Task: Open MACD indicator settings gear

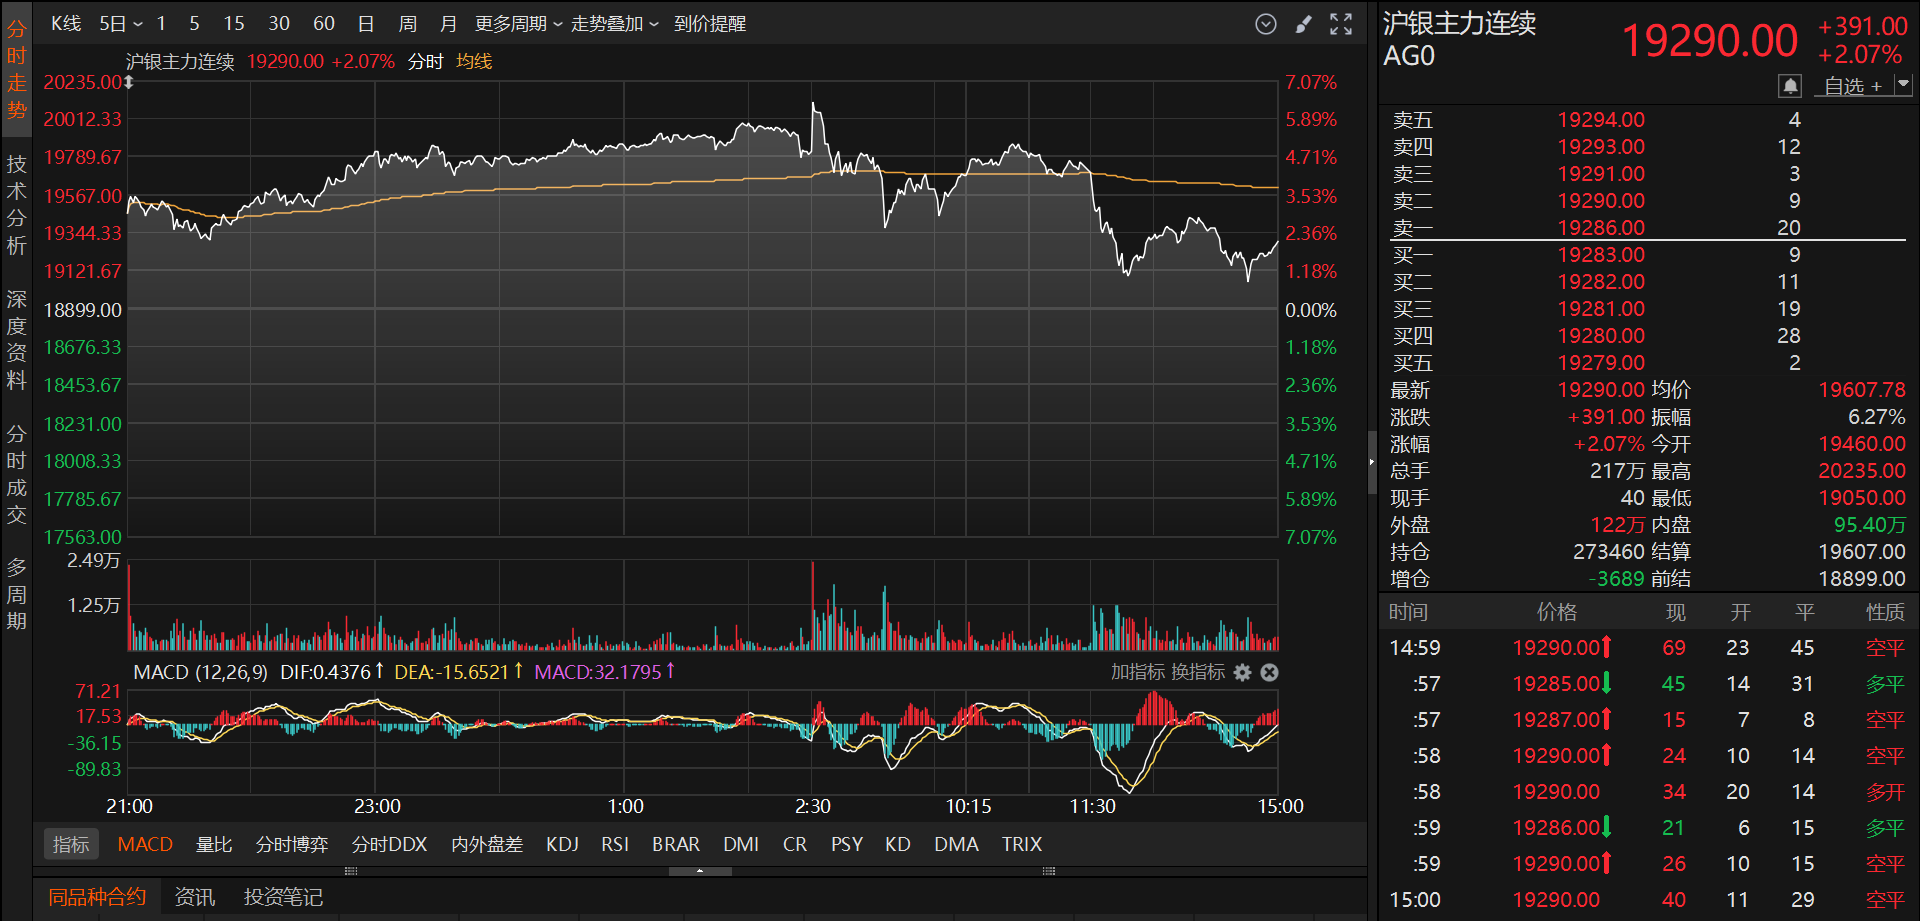Action: pyautogui.click(x=1242, y=672)
